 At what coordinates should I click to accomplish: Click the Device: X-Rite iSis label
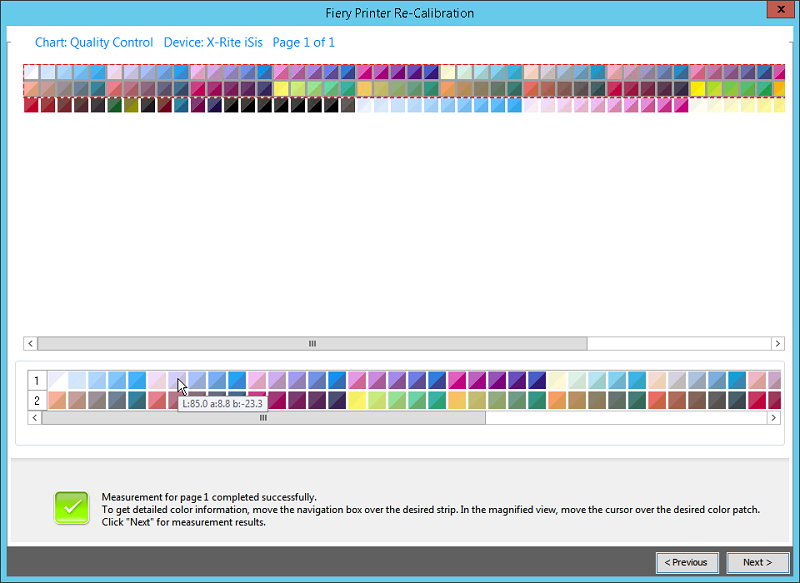[213, 42]
